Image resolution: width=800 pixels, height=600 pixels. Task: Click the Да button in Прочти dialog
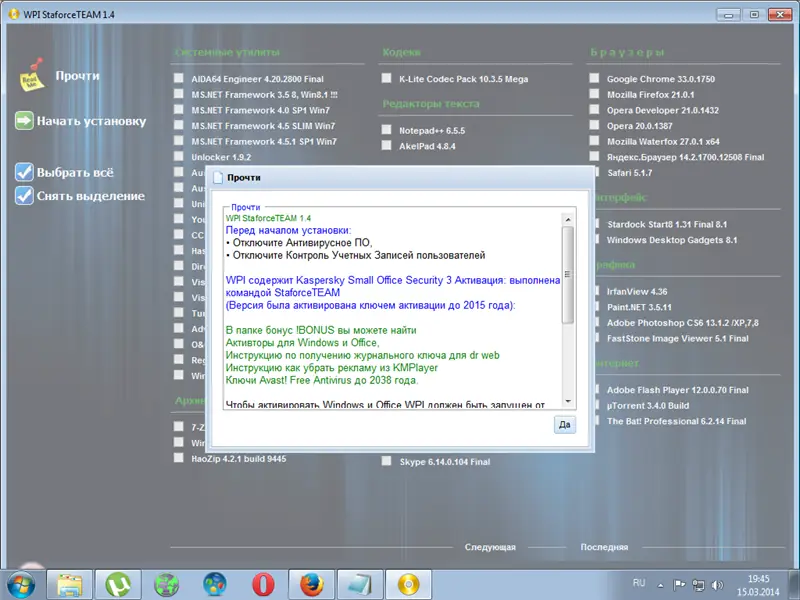click(565, 424)
